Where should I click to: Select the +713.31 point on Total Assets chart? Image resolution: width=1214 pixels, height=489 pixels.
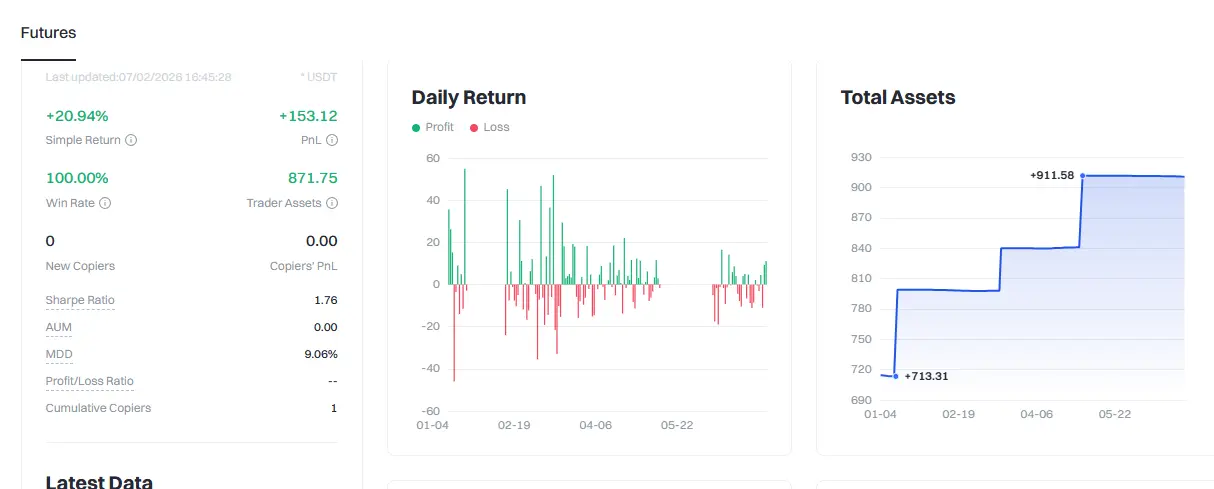[x=895, y=376]
